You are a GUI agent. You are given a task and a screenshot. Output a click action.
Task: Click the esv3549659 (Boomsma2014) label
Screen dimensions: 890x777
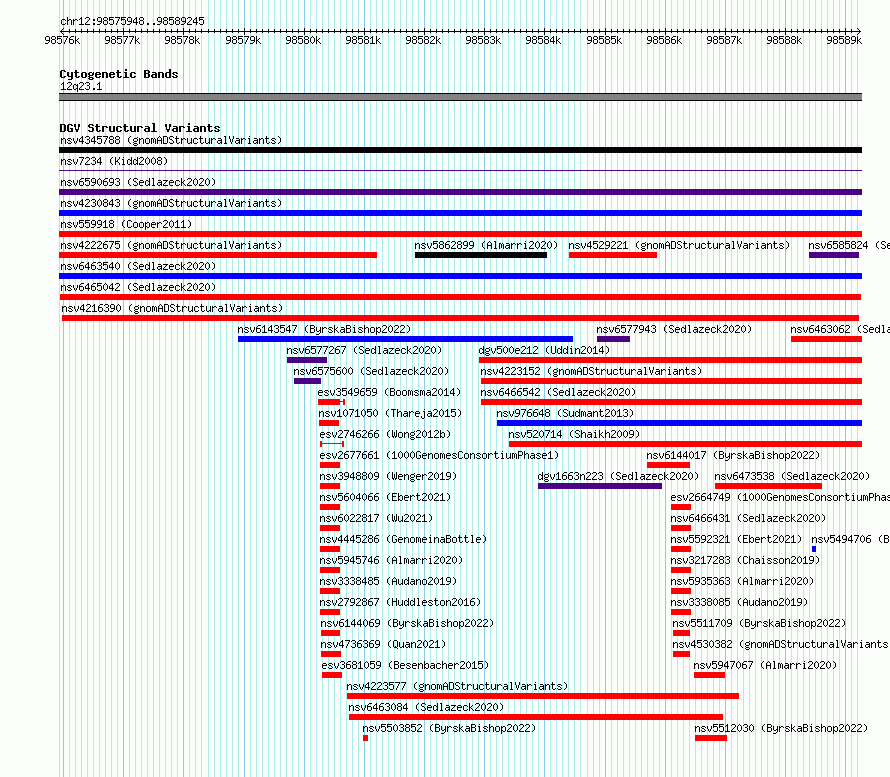coord(389,392)
